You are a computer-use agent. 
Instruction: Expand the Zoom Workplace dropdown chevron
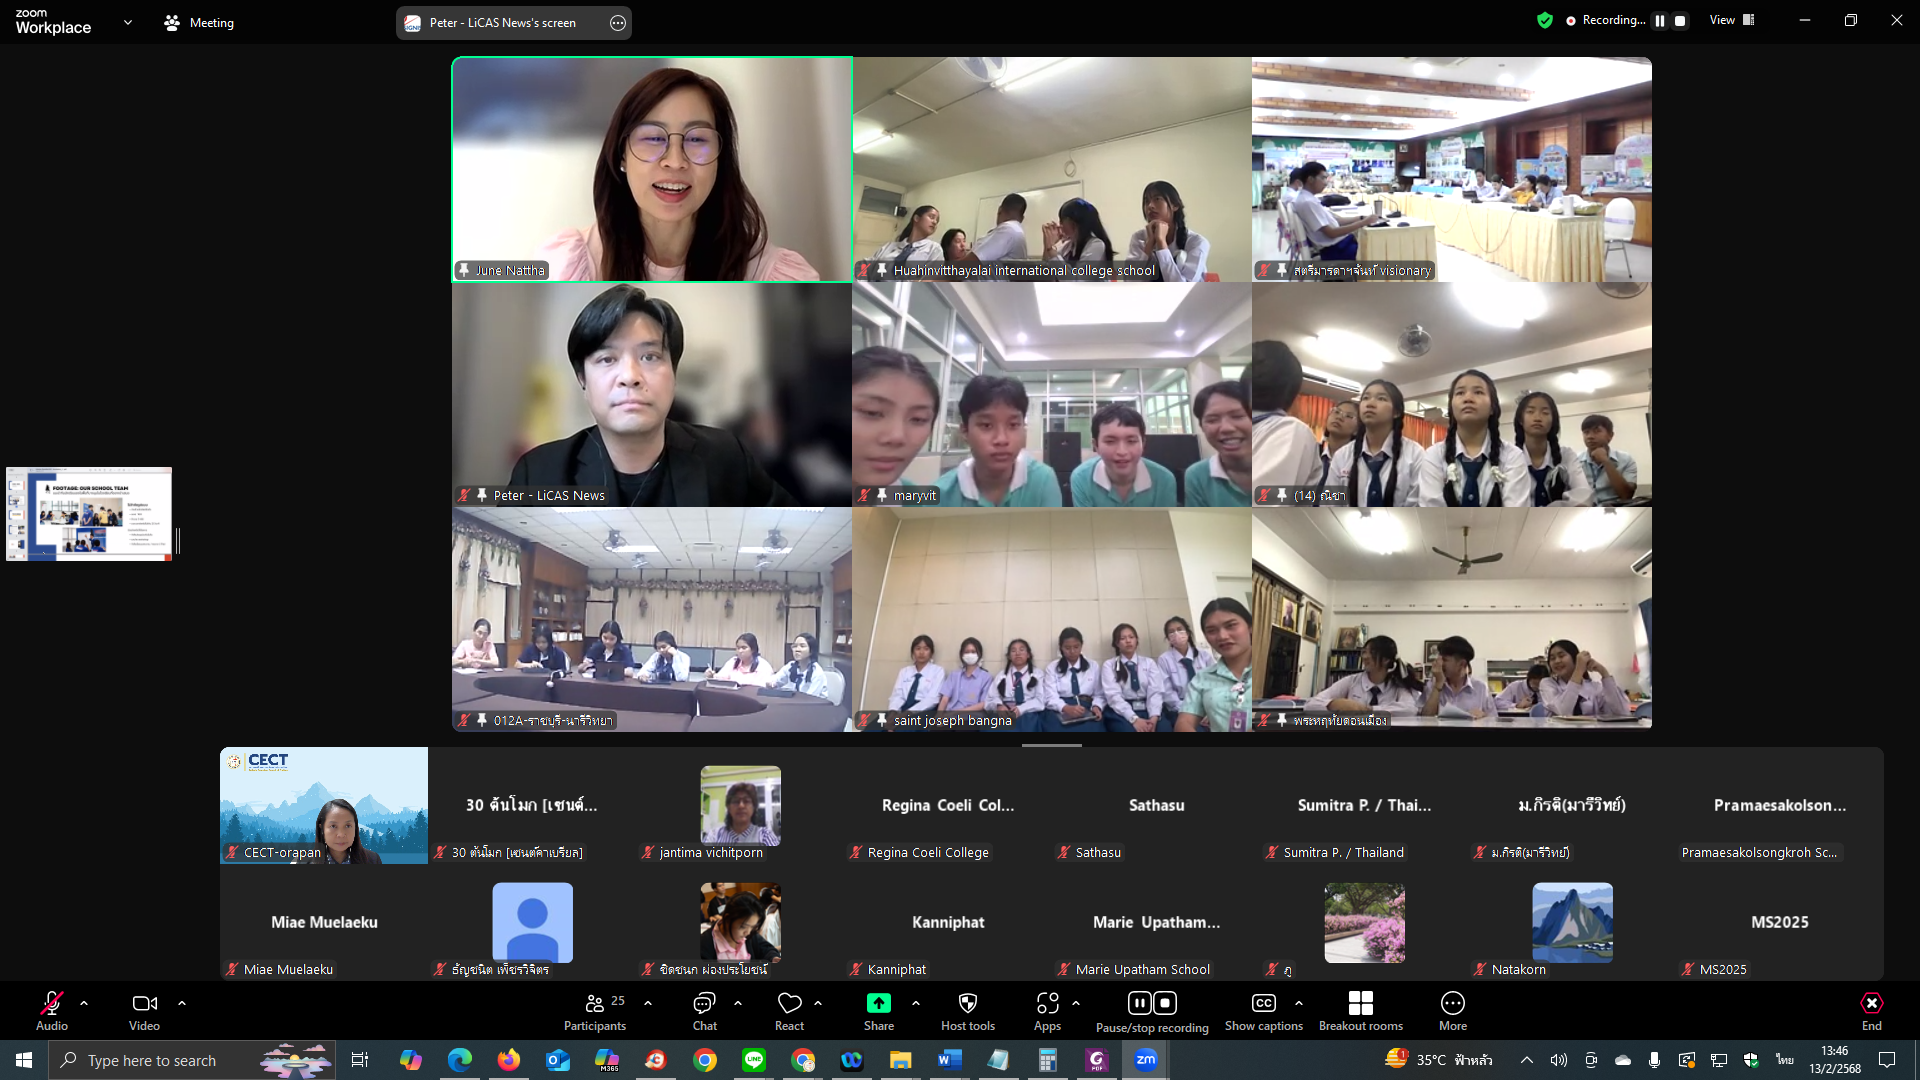click(127, 22)
